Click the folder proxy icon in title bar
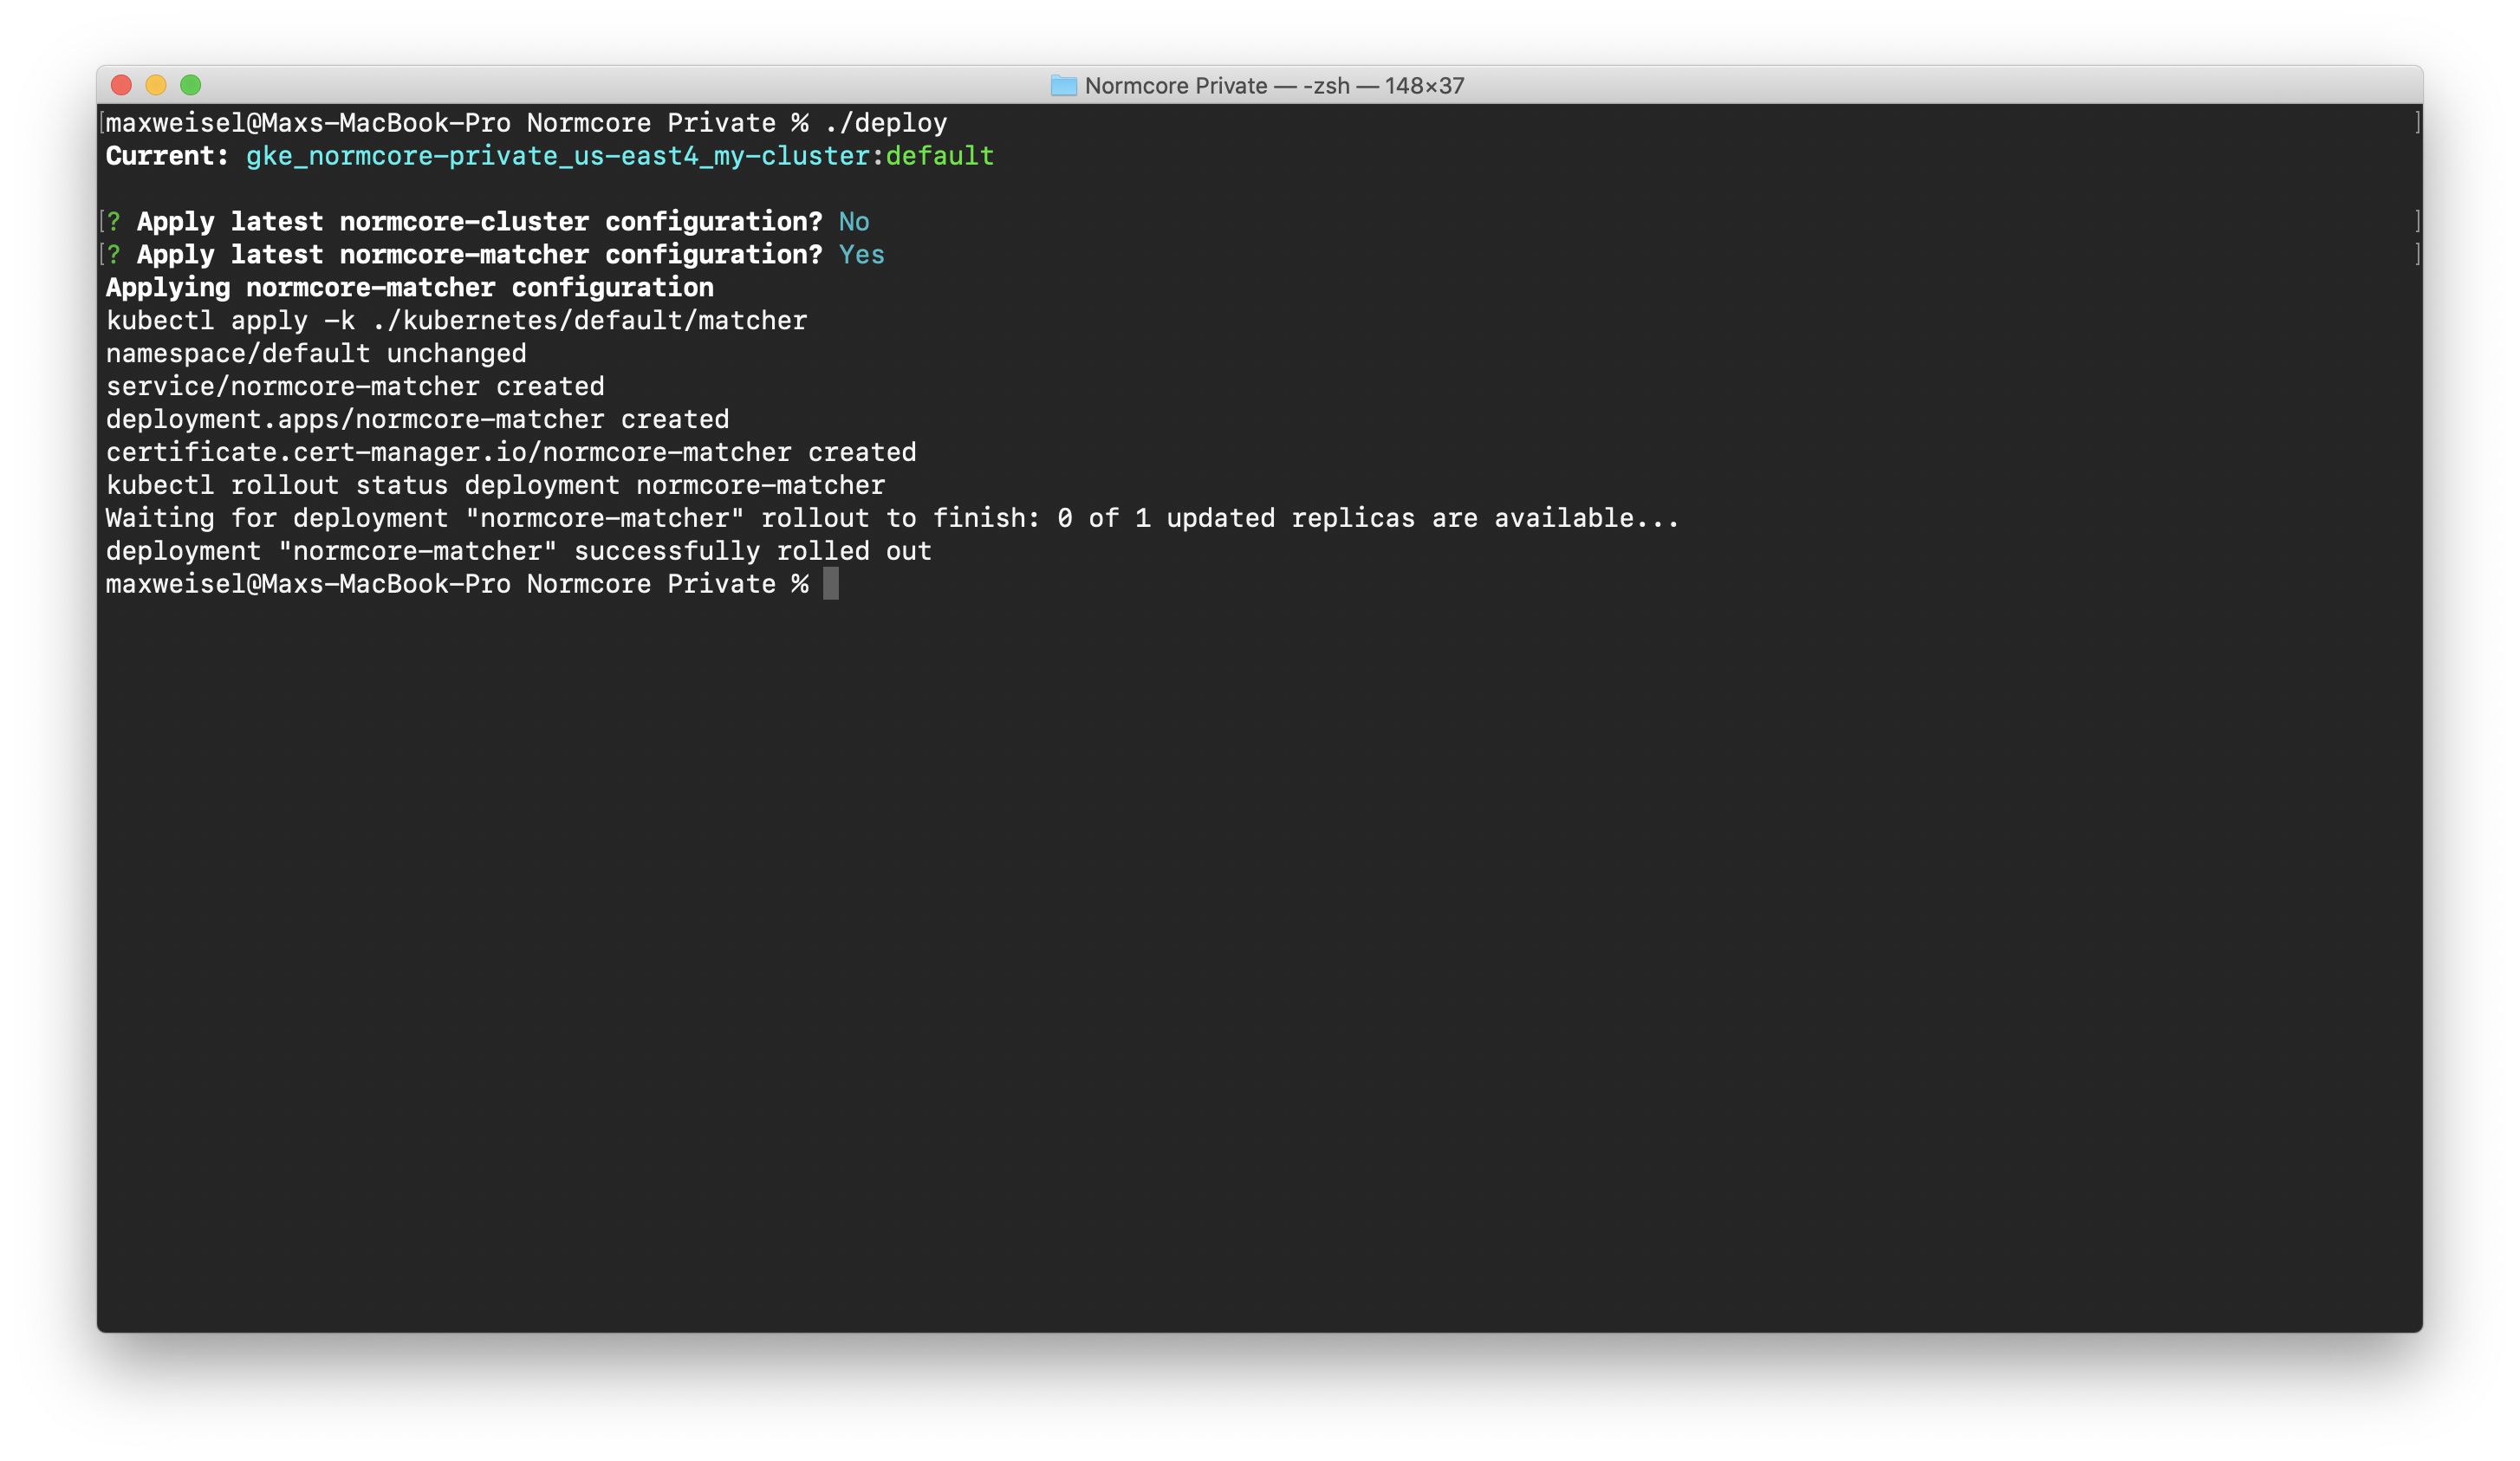This screenshot has width=2520, height=1461. coord(1063,86)
